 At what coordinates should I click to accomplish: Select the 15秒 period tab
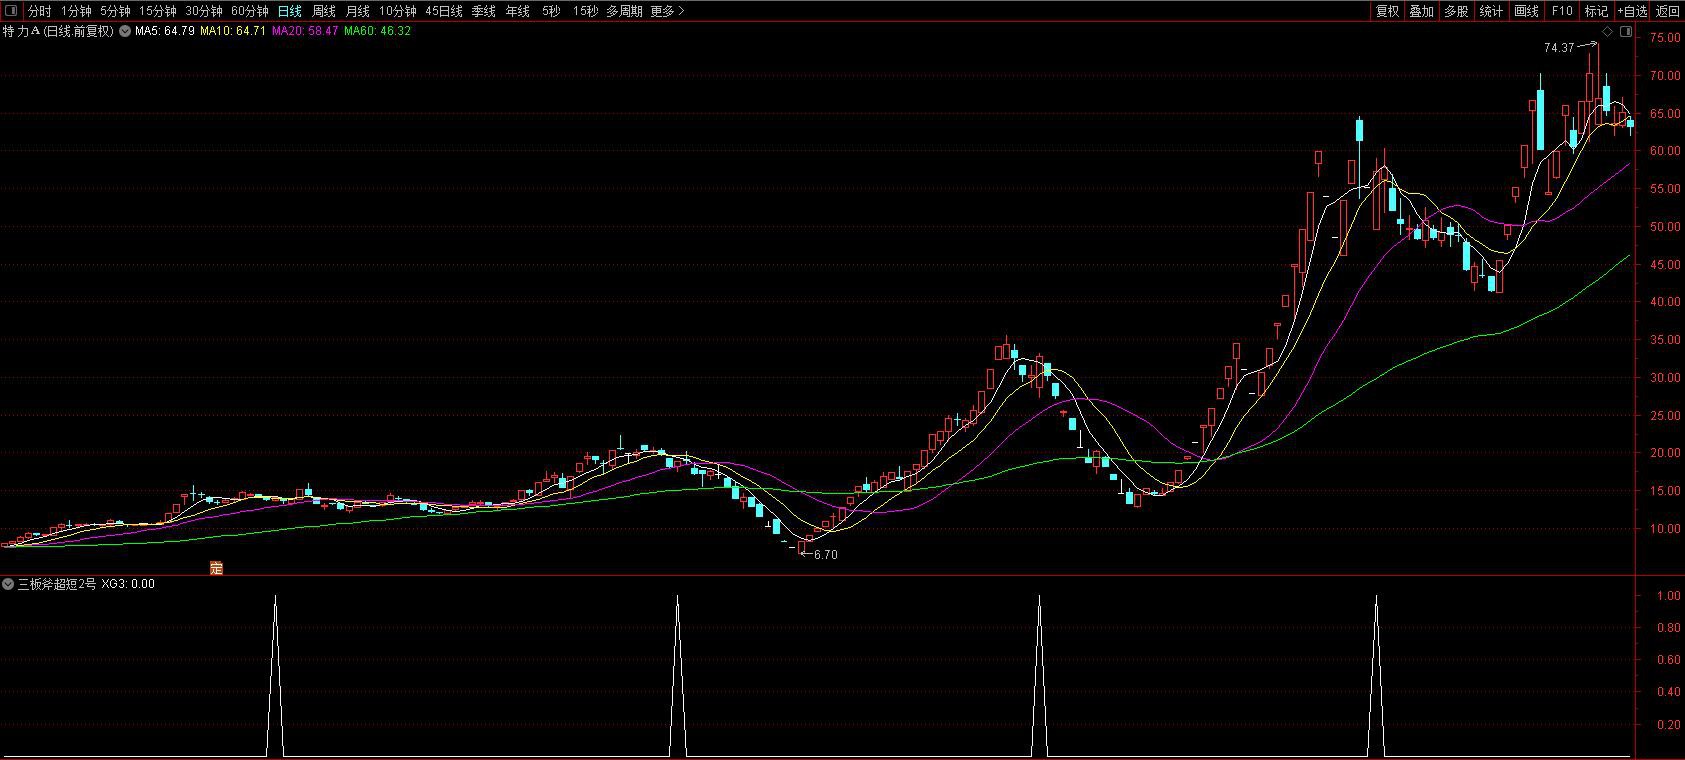click(x=586, y=11)
